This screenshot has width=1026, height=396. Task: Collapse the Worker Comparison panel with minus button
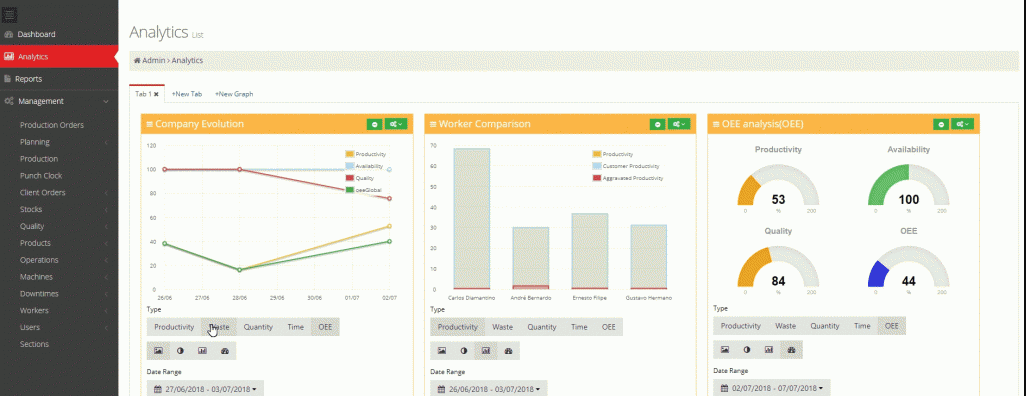pyautogui.click(x=657, y=124)
